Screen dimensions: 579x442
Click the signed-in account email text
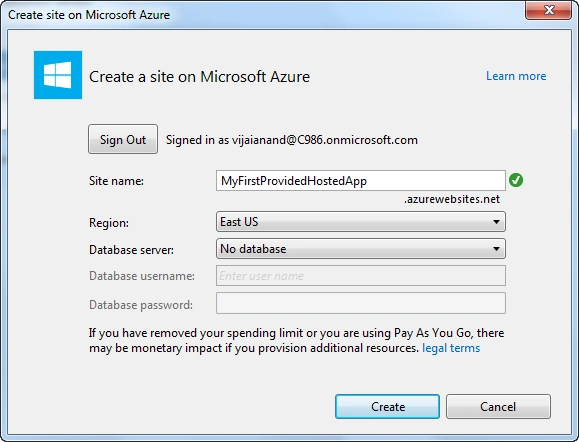pos(325,140)
